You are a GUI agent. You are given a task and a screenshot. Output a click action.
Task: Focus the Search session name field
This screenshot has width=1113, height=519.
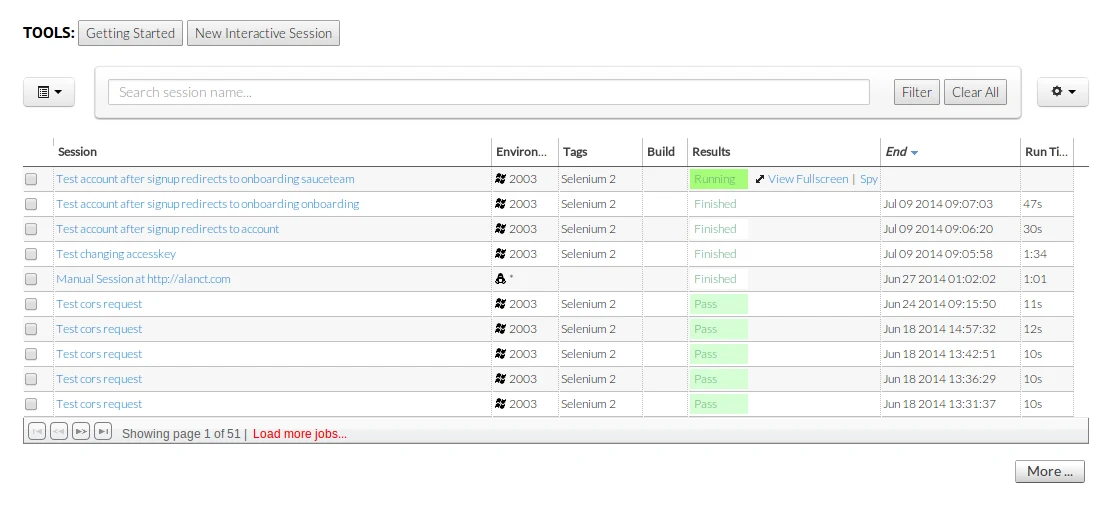point(488,92)
